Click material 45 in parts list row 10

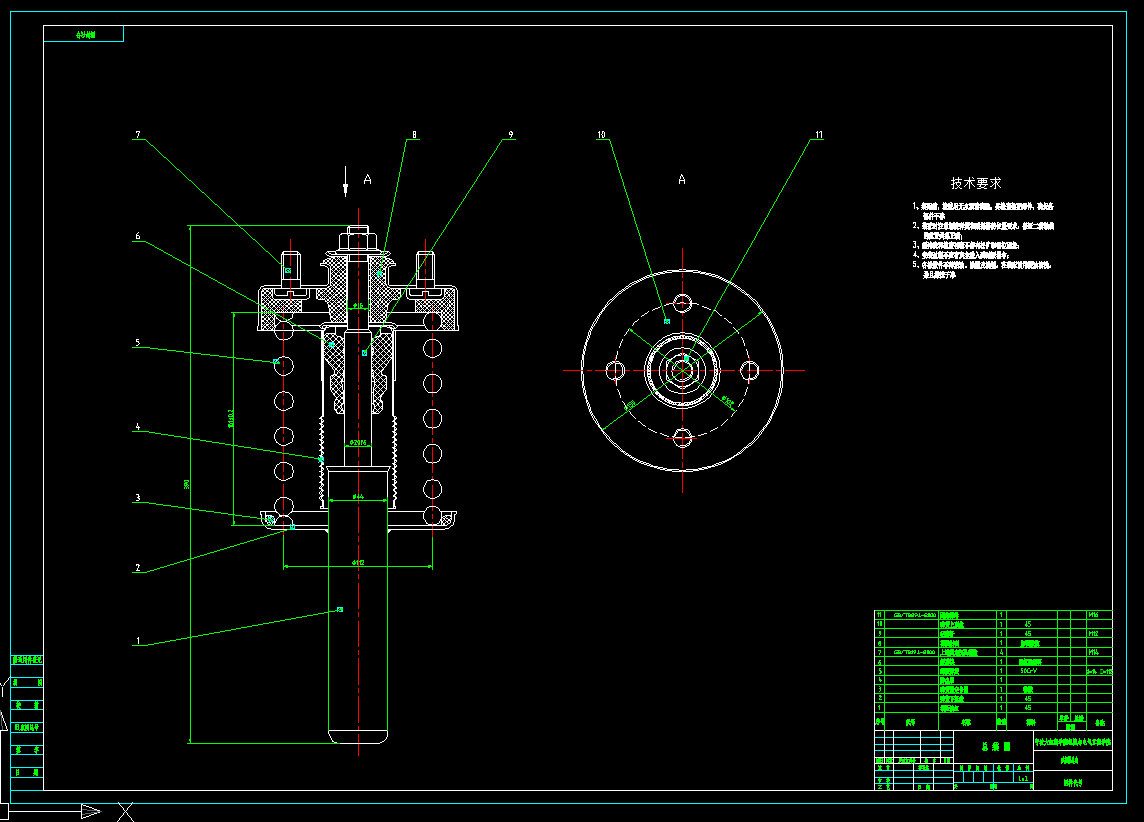click(1028, 624)
